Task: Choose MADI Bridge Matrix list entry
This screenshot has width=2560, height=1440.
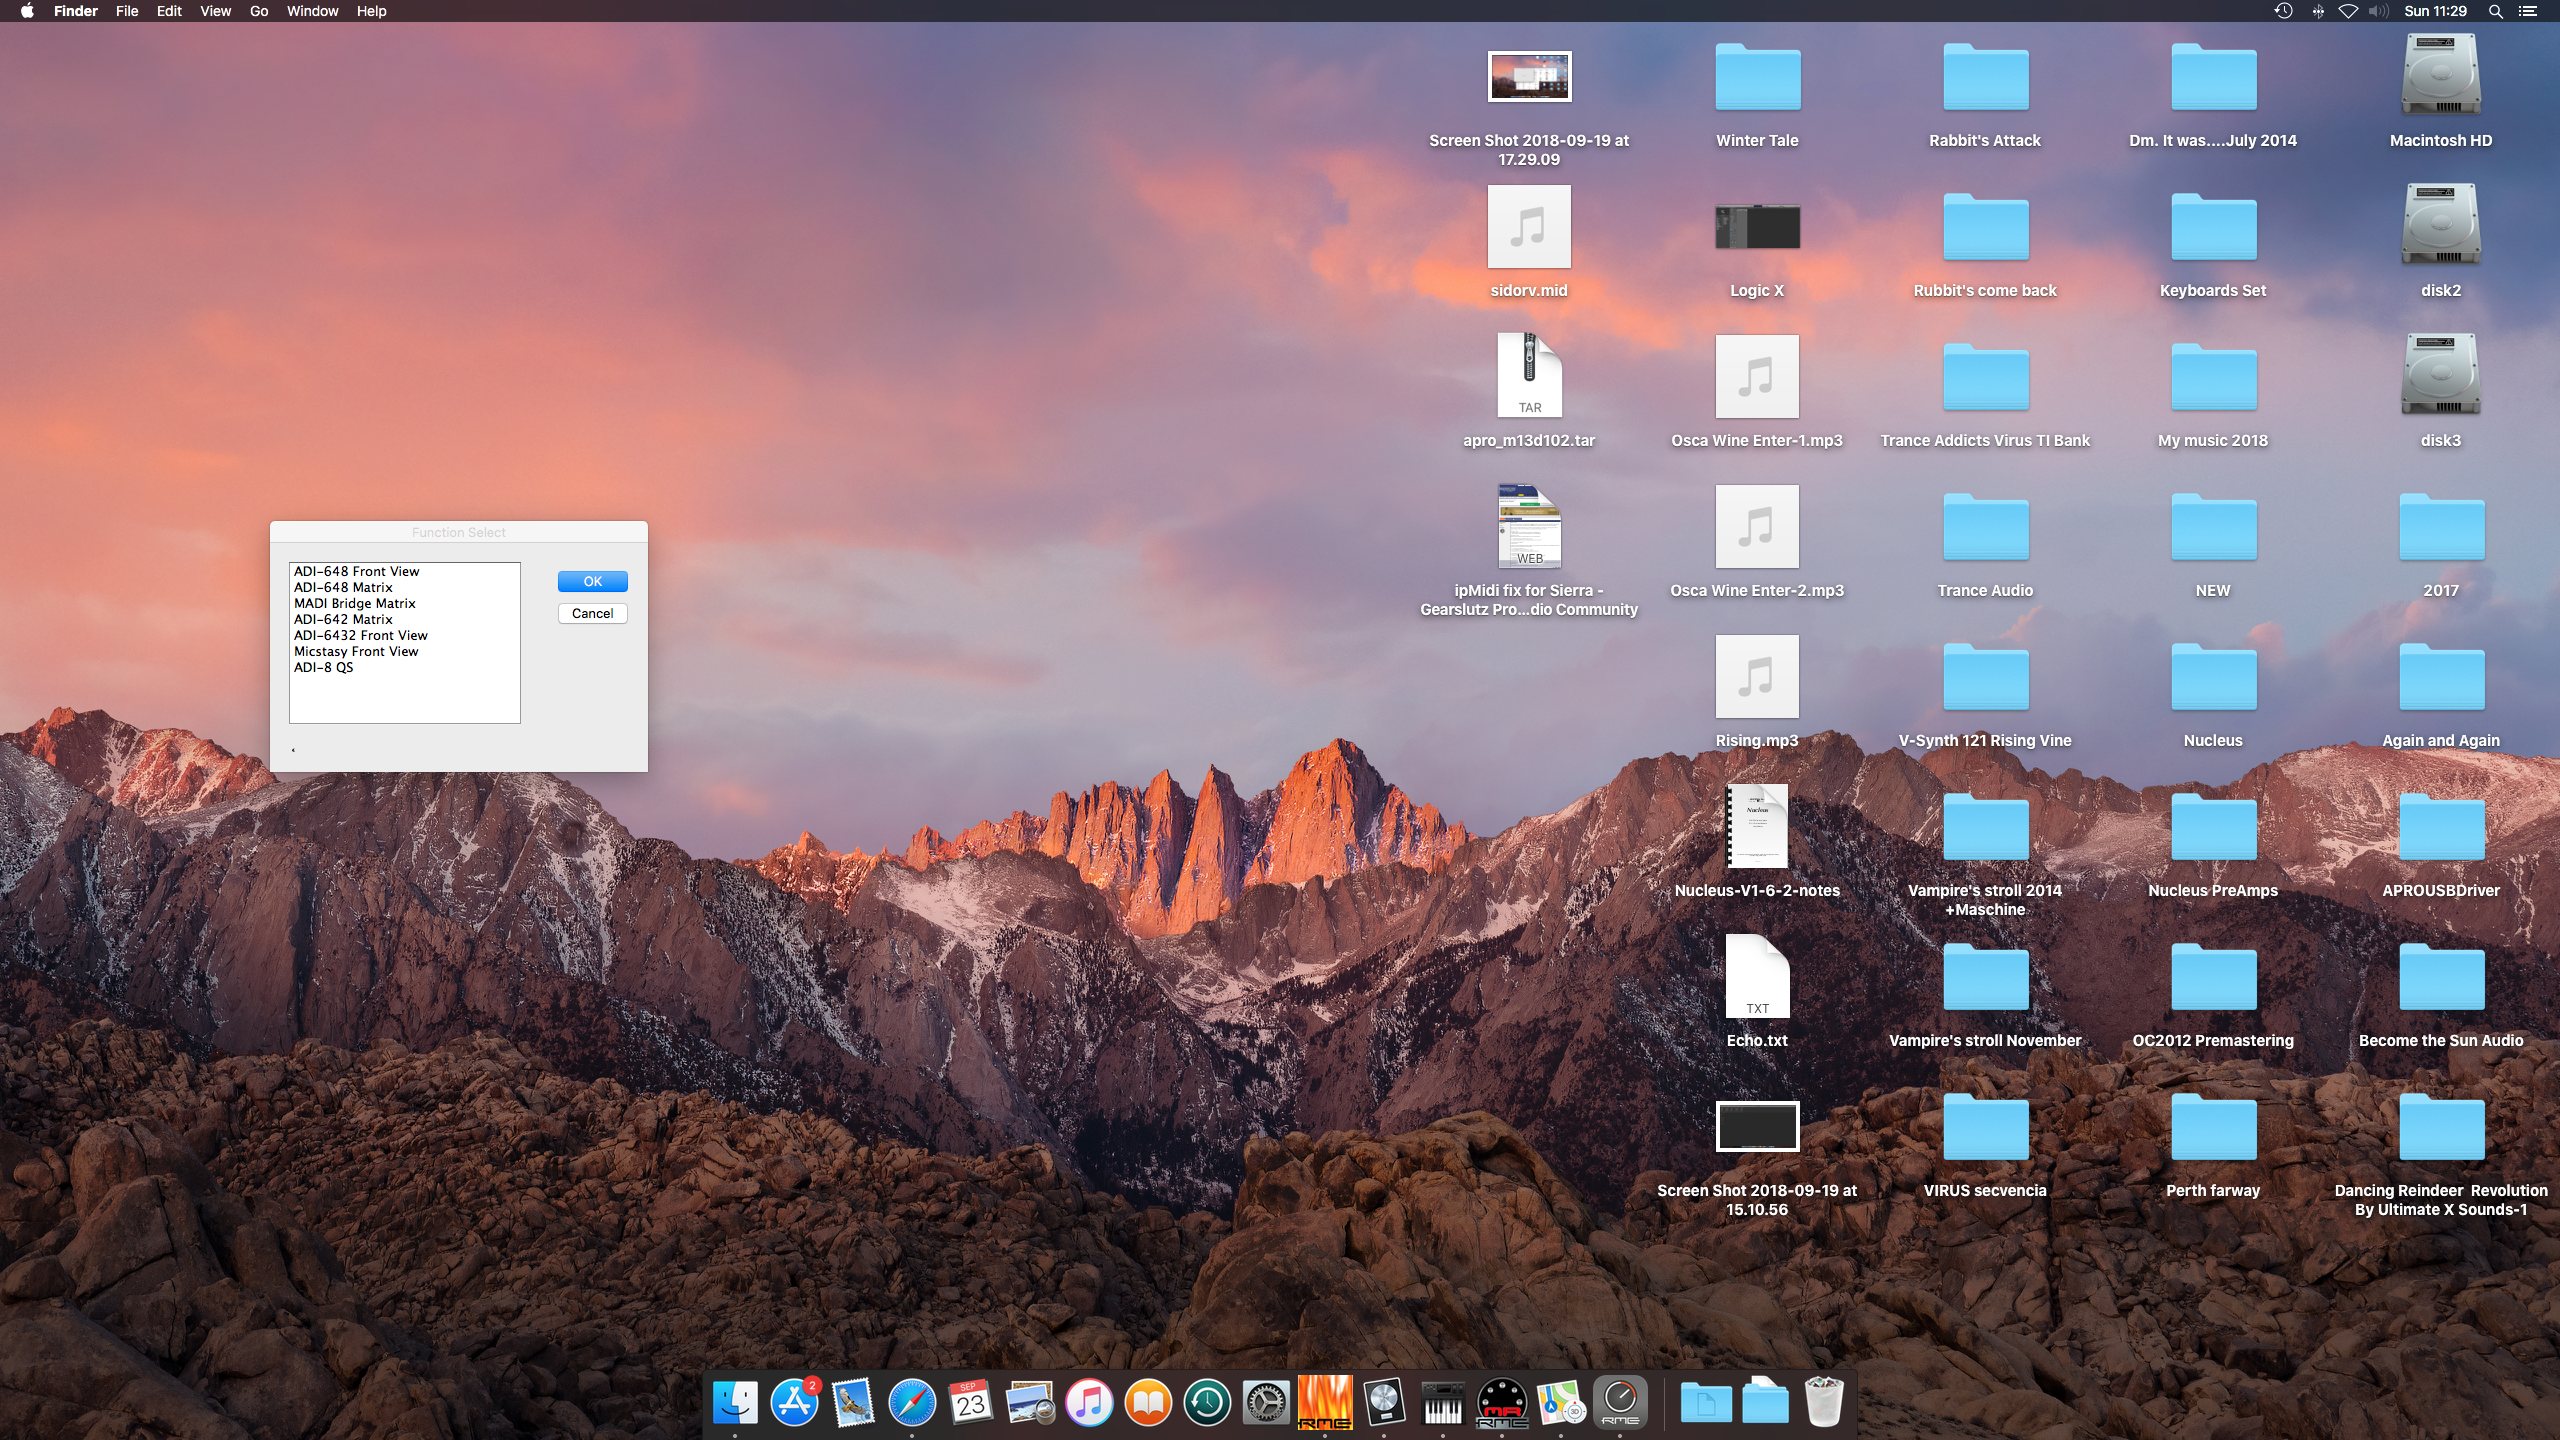Action: coord(355,603)
